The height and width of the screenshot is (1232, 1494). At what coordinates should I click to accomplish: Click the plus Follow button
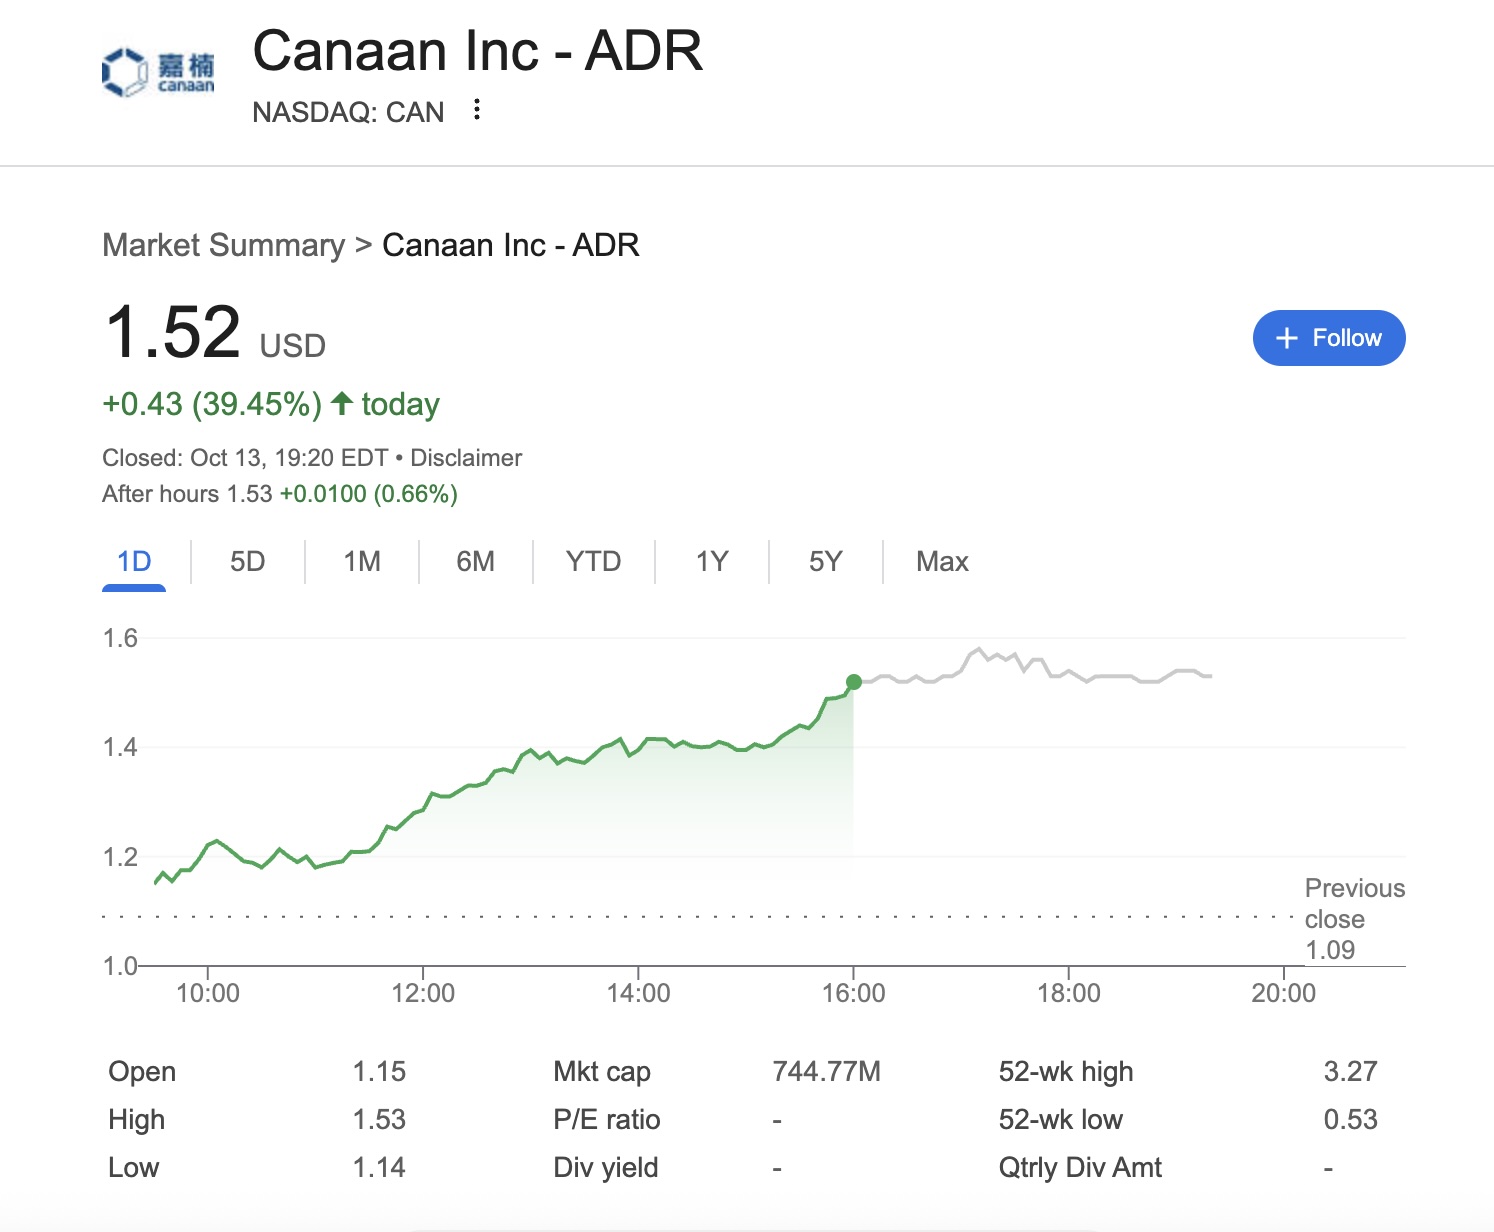(1328, 338)
